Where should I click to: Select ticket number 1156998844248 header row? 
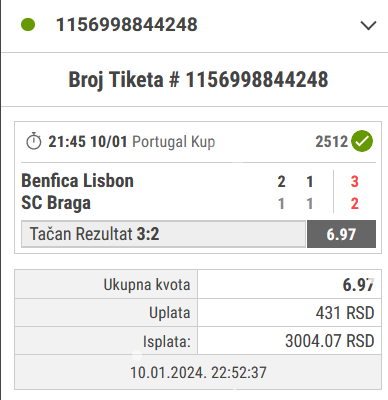pos(195,25)
